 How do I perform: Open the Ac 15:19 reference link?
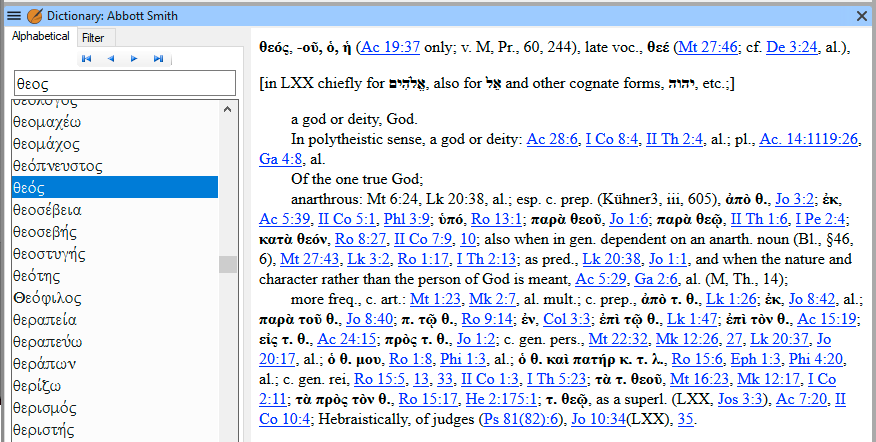[x=827, y=319]
